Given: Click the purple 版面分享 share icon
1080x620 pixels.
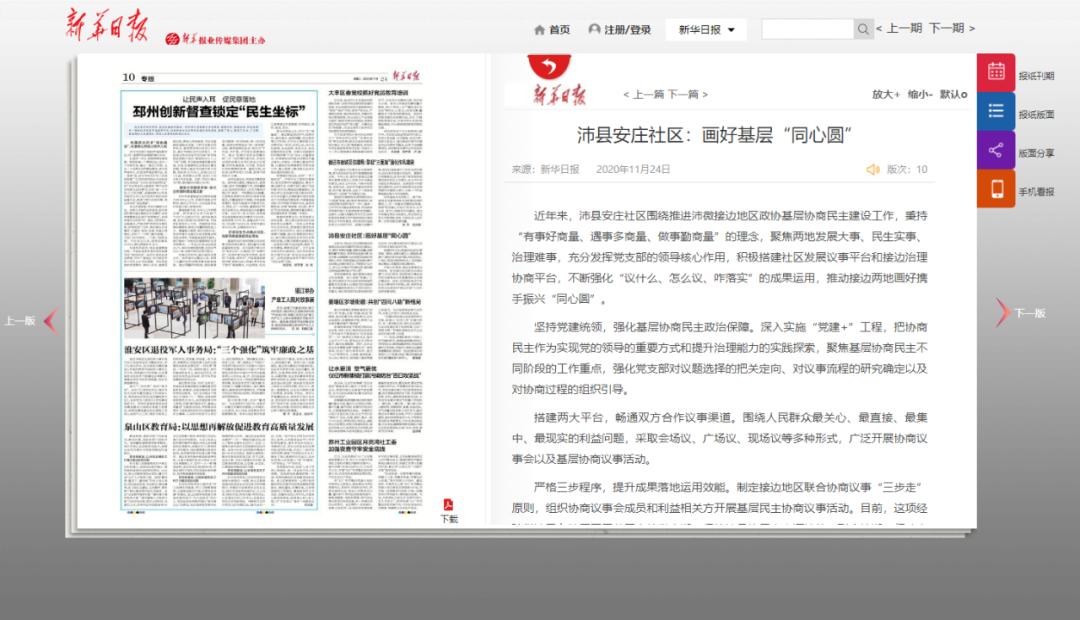Looking at the screenshot, I should (x=995, y=150).
